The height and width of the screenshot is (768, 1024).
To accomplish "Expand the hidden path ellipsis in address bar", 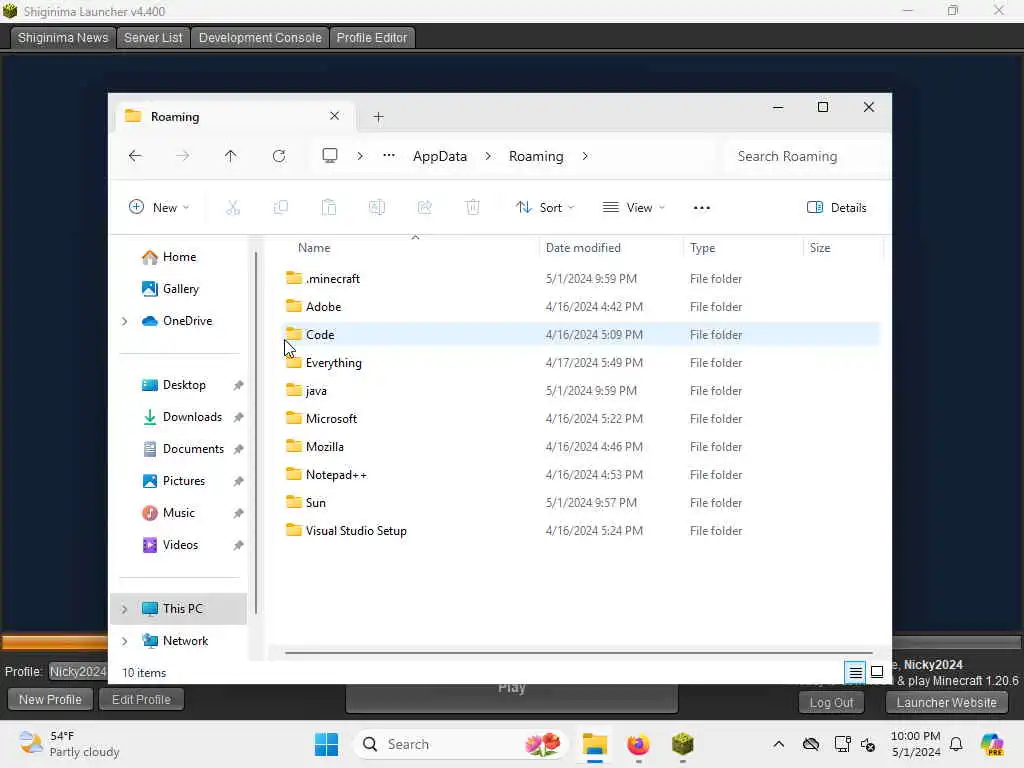I will tap(389, 155).
